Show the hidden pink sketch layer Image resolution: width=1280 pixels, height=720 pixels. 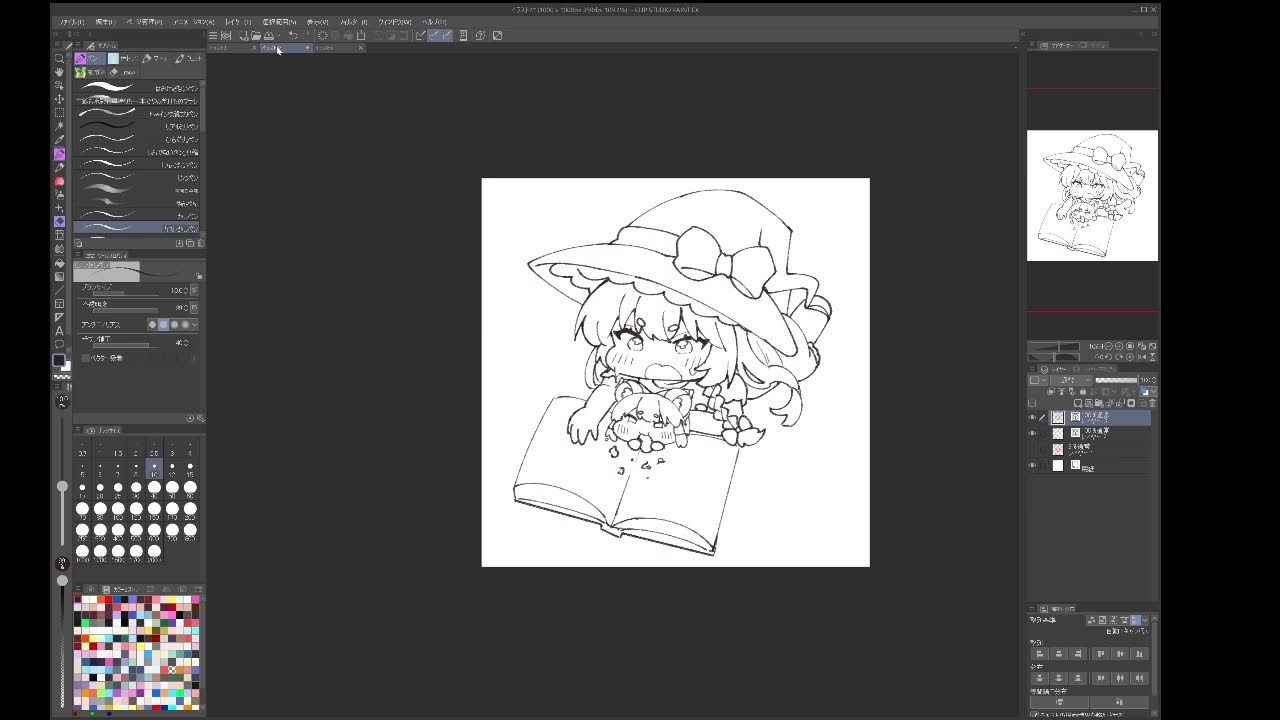1032,449
